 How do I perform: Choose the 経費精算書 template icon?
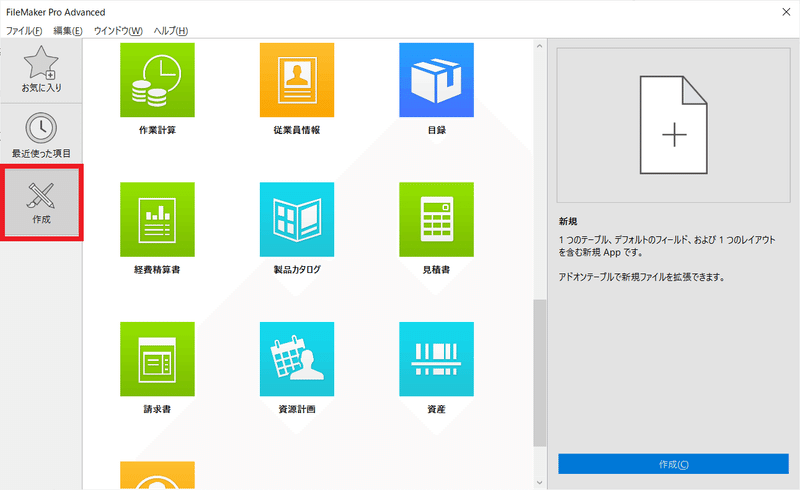pyautogui.click(x=157, y=219)
